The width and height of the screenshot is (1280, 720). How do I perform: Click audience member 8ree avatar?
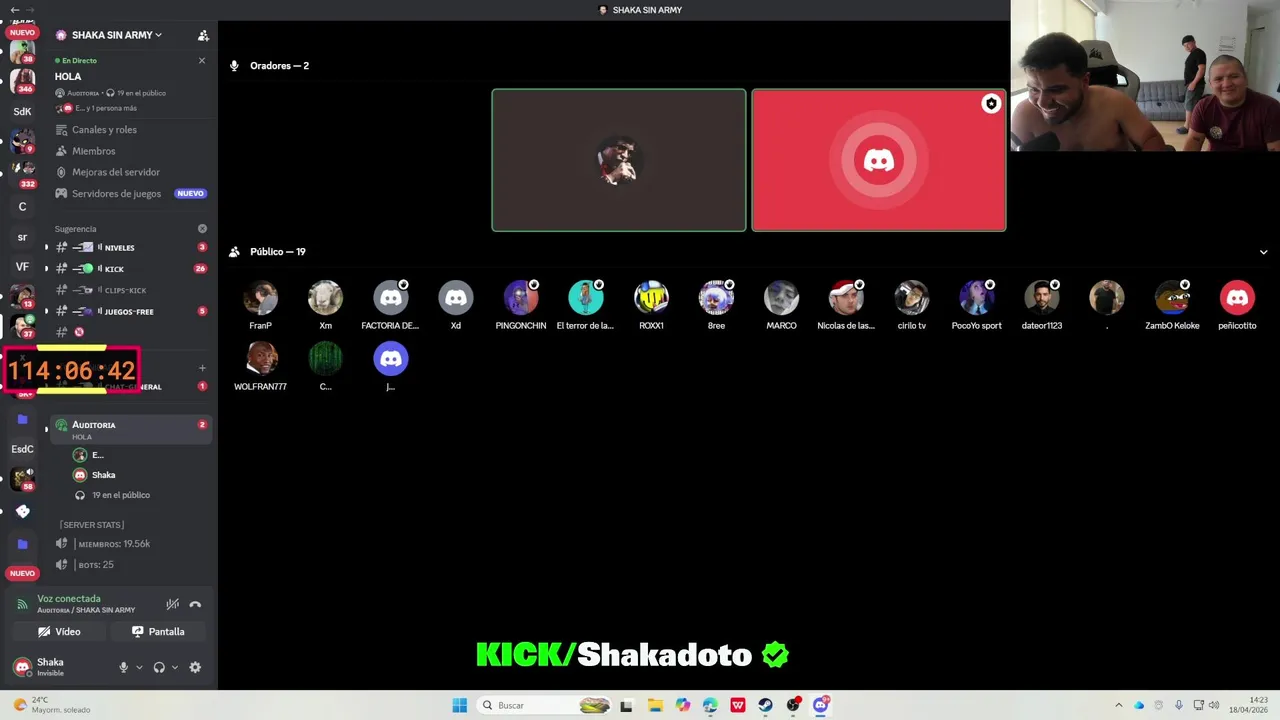click(x=716, y=298)
